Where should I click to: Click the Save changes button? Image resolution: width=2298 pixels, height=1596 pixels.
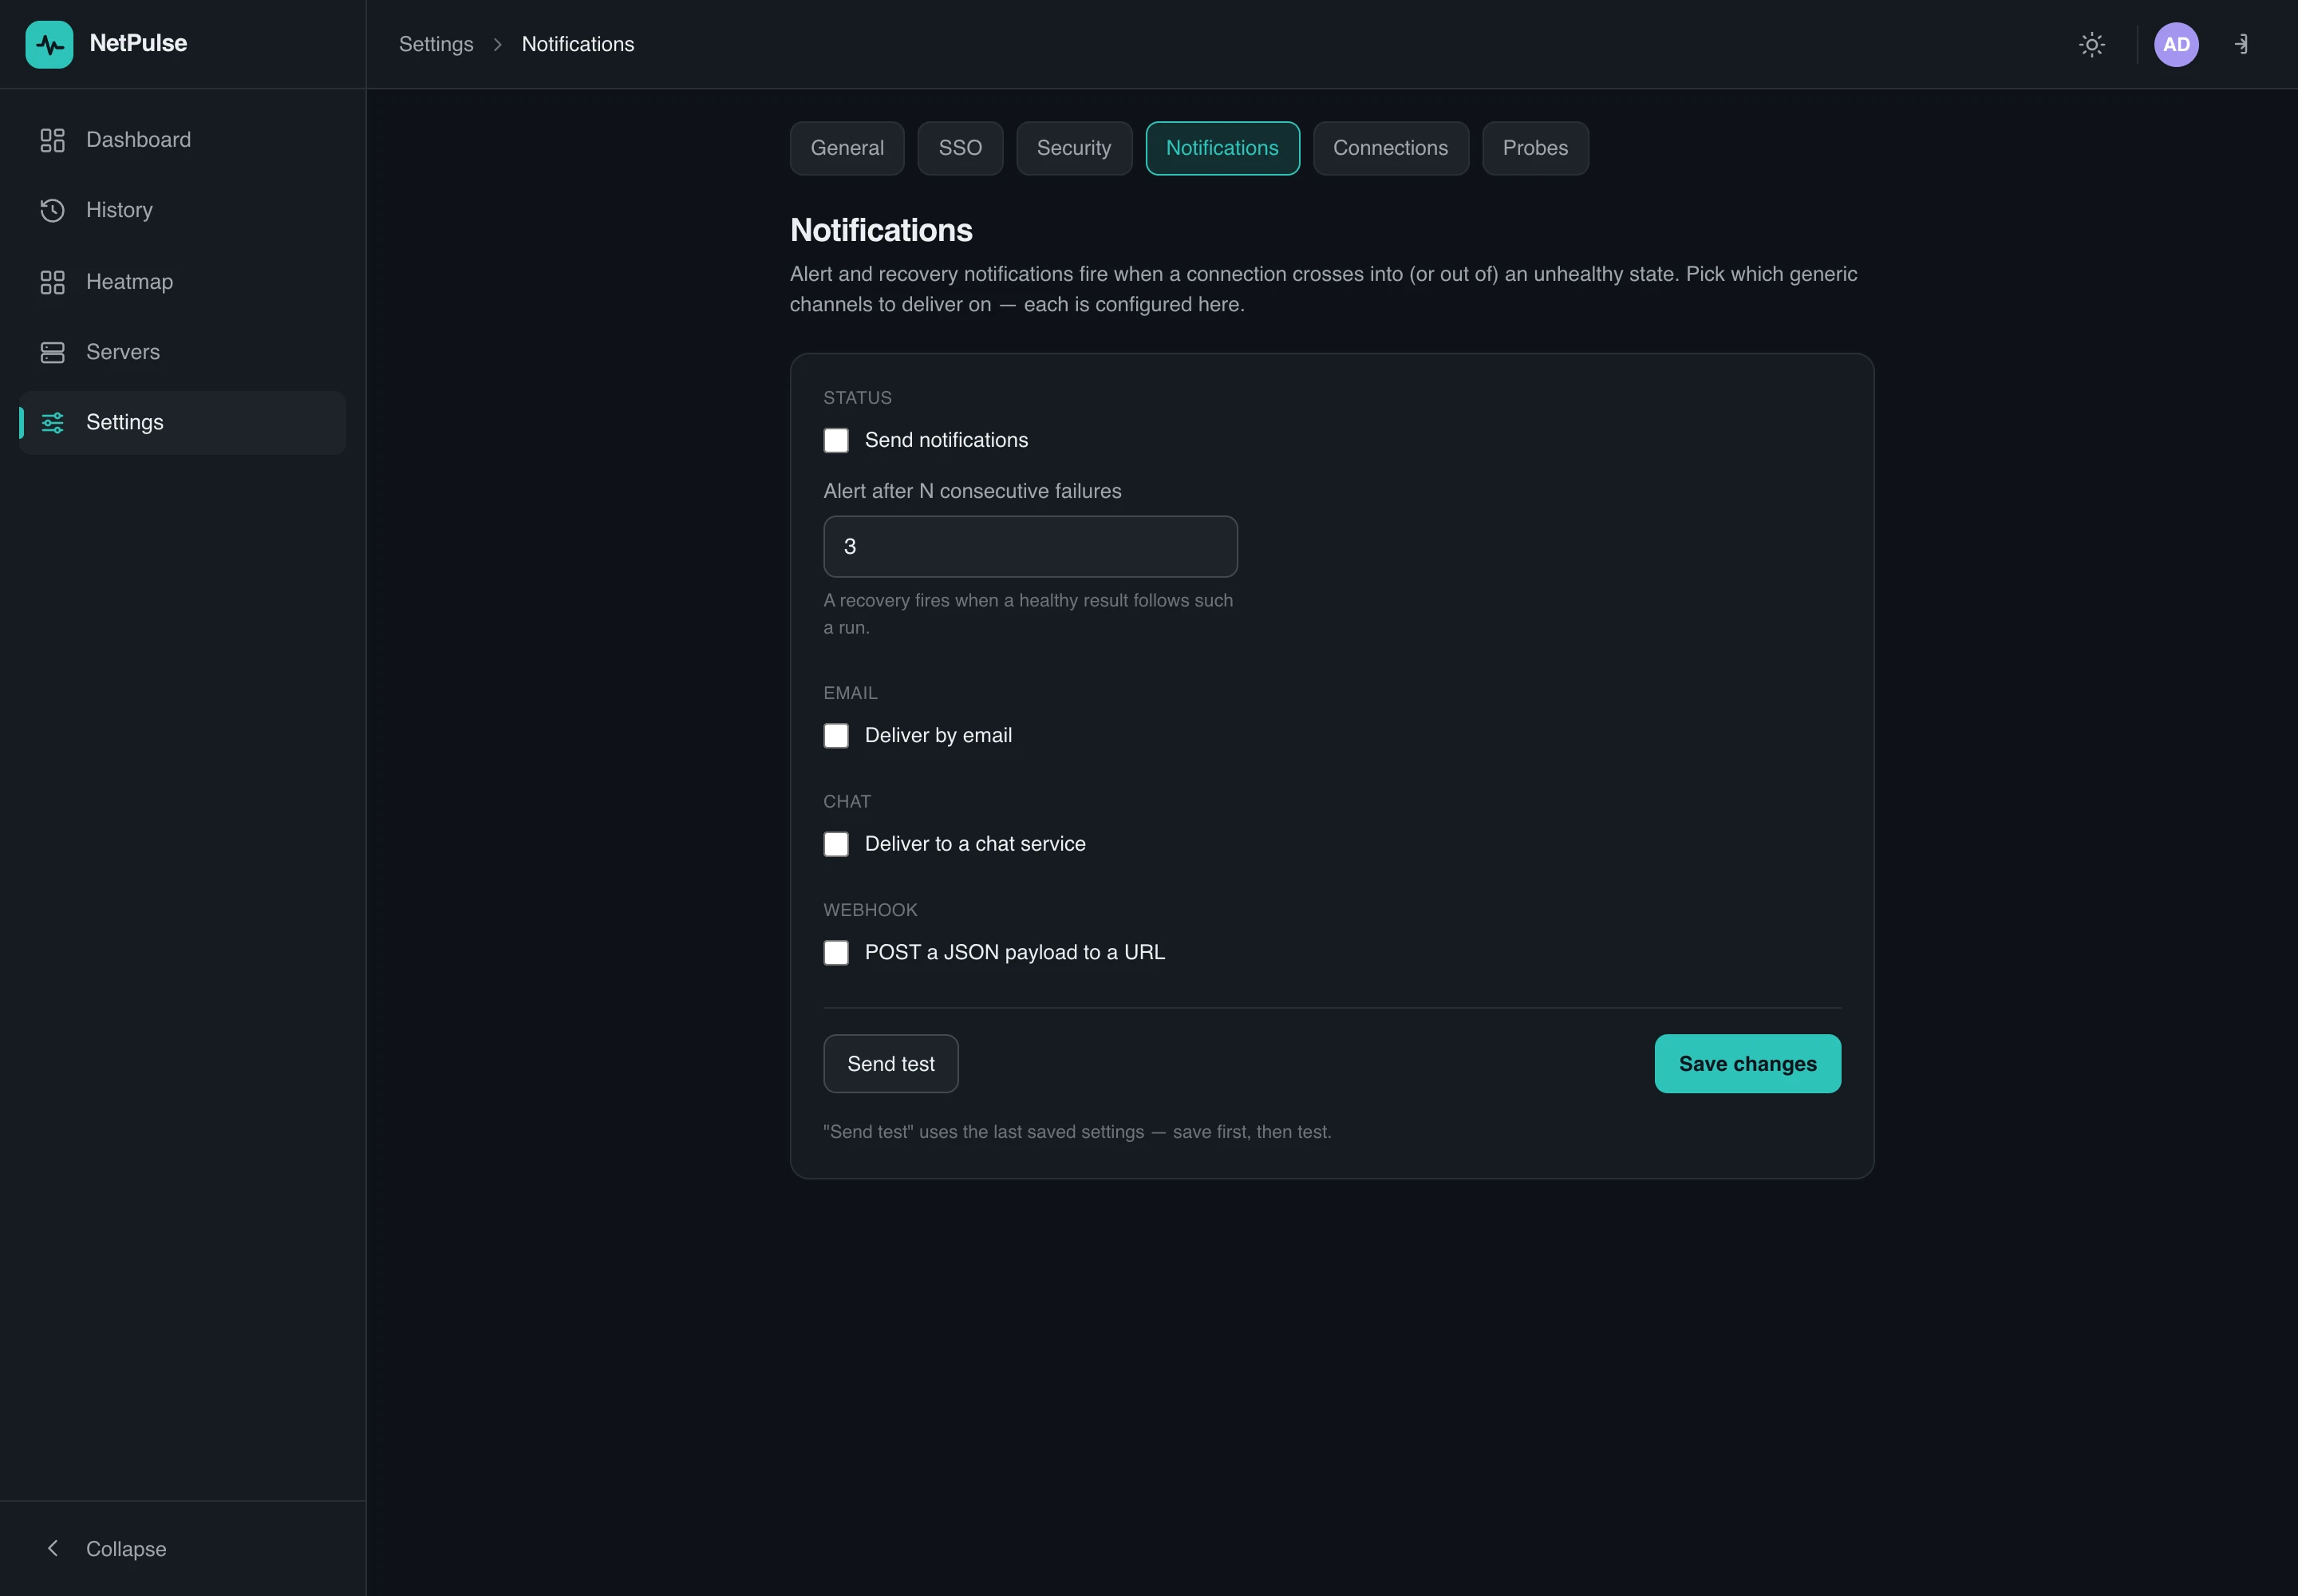click(1747, 1063)
